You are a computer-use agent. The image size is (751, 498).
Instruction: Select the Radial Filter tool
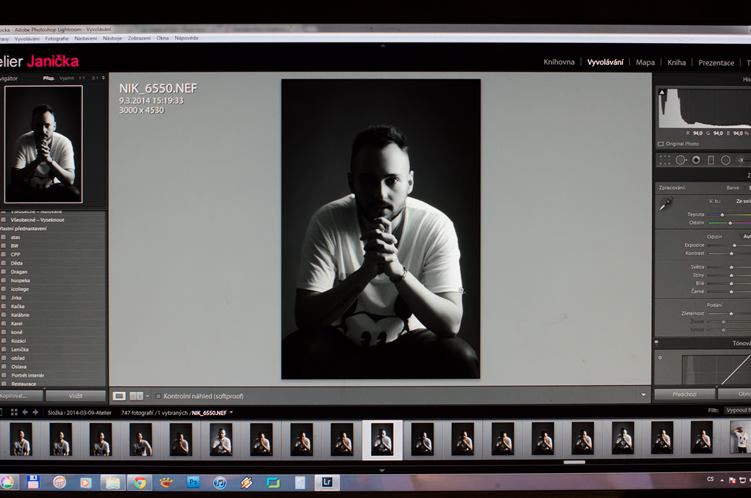click(x=726, y=160)
